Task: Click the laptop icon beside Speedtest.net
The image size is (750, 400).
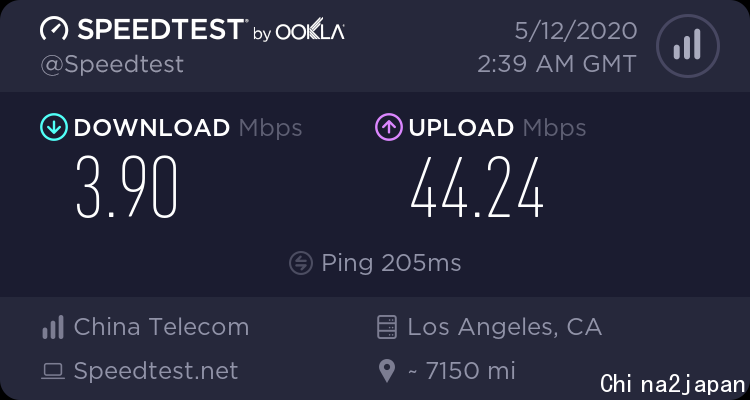Action: (53, 371)
